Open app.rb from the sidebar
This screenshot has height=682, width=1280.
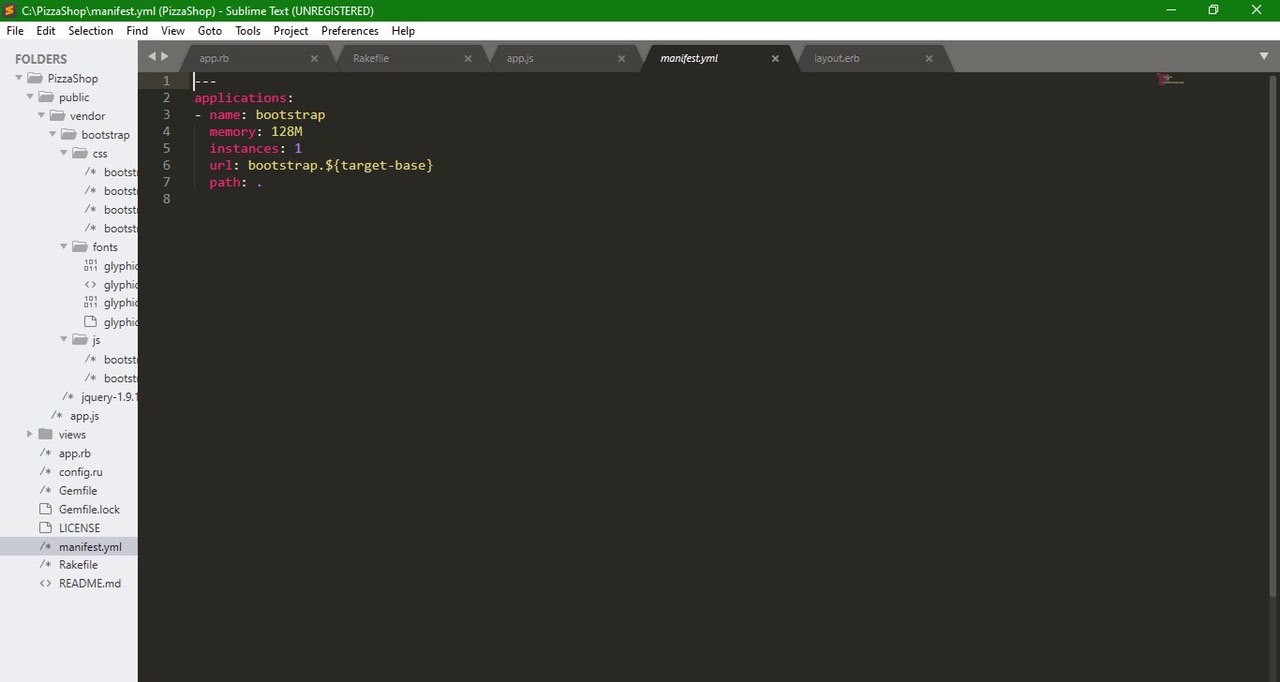pyautogui.click(x=75, y=453)
